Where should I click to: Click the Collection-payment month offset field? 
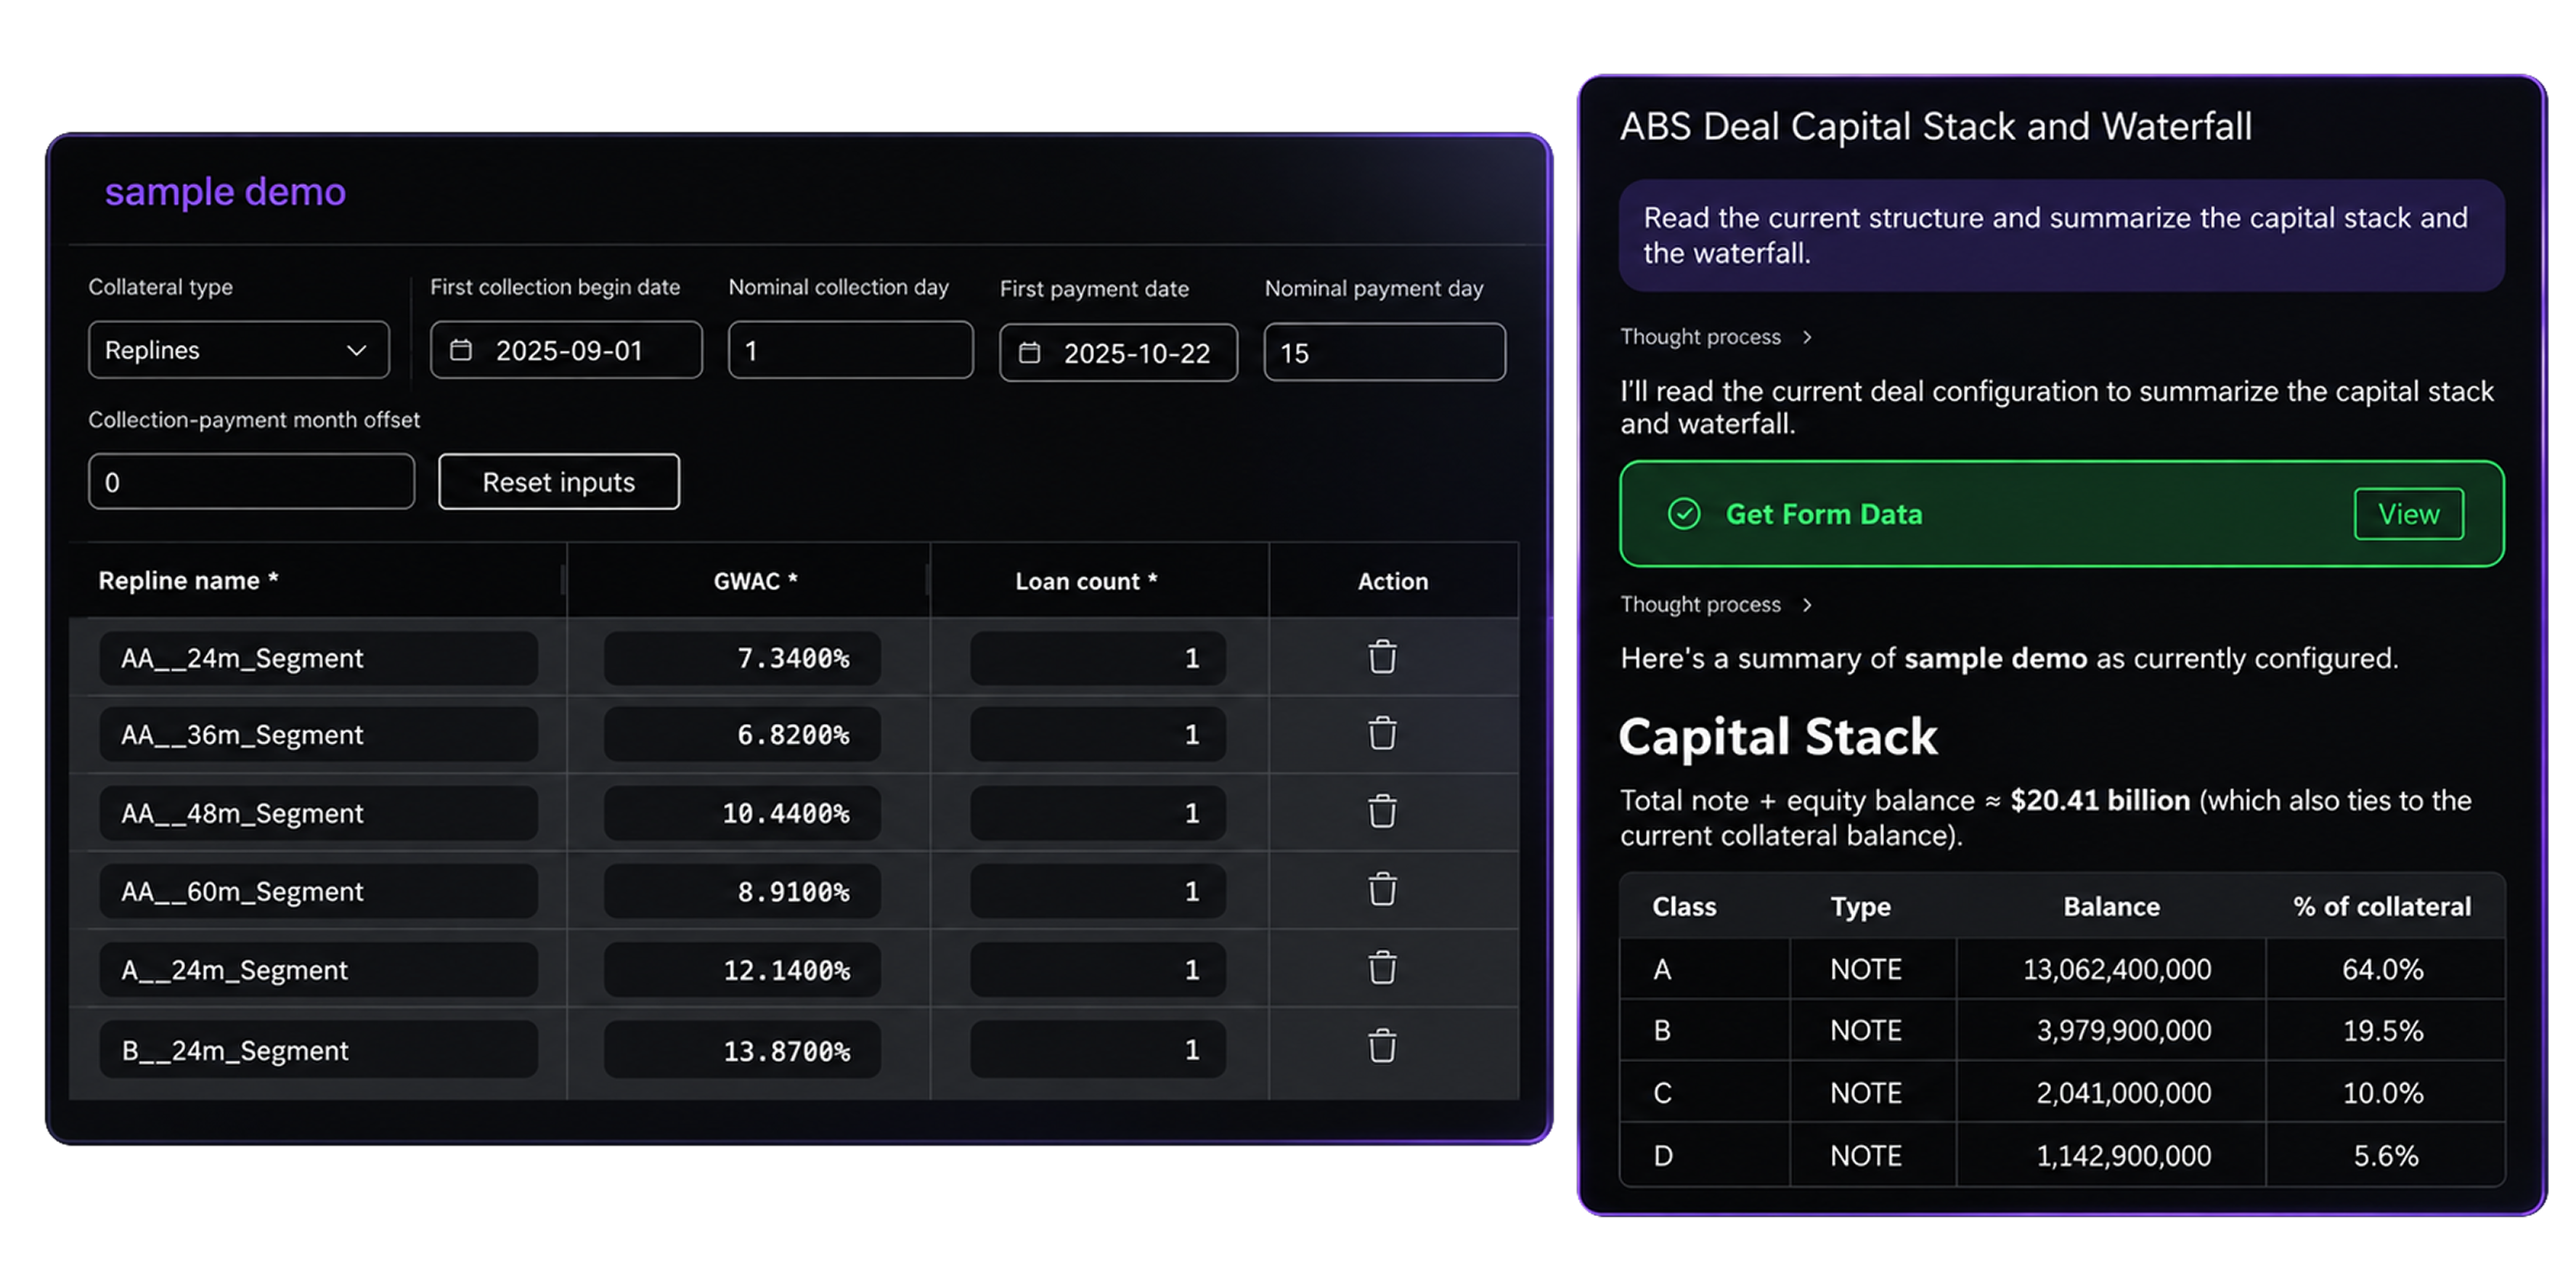point(252,482)
